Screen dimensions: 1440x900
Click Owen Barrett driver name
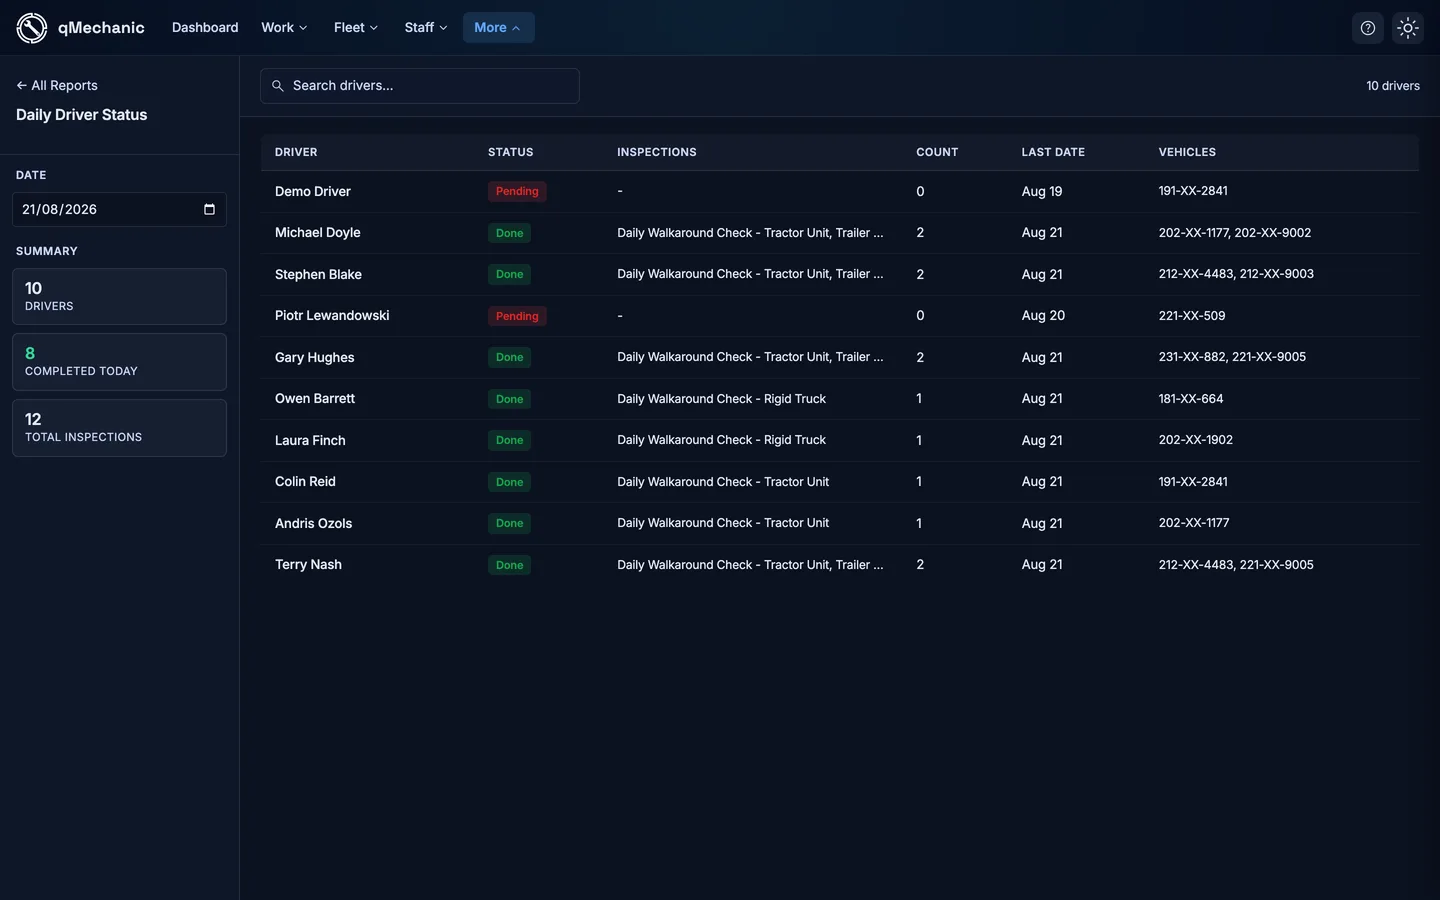coord(315,399)
